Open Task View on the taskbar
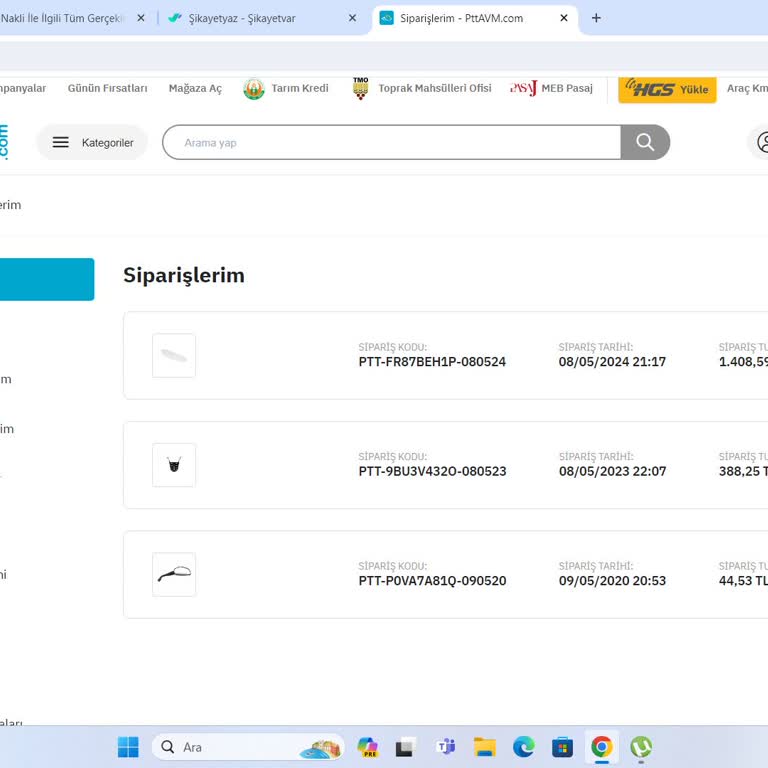 click(406, 747)
